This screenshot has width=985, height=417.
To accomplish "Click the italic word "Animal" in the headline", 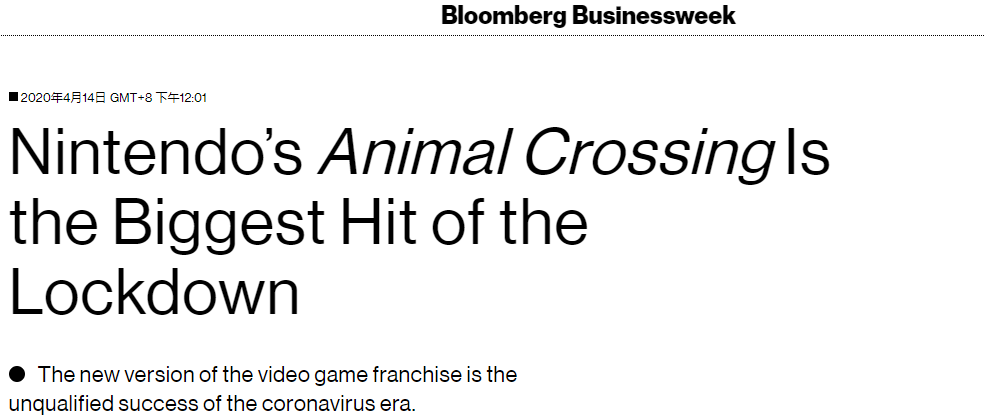I will tap(414, 156).
